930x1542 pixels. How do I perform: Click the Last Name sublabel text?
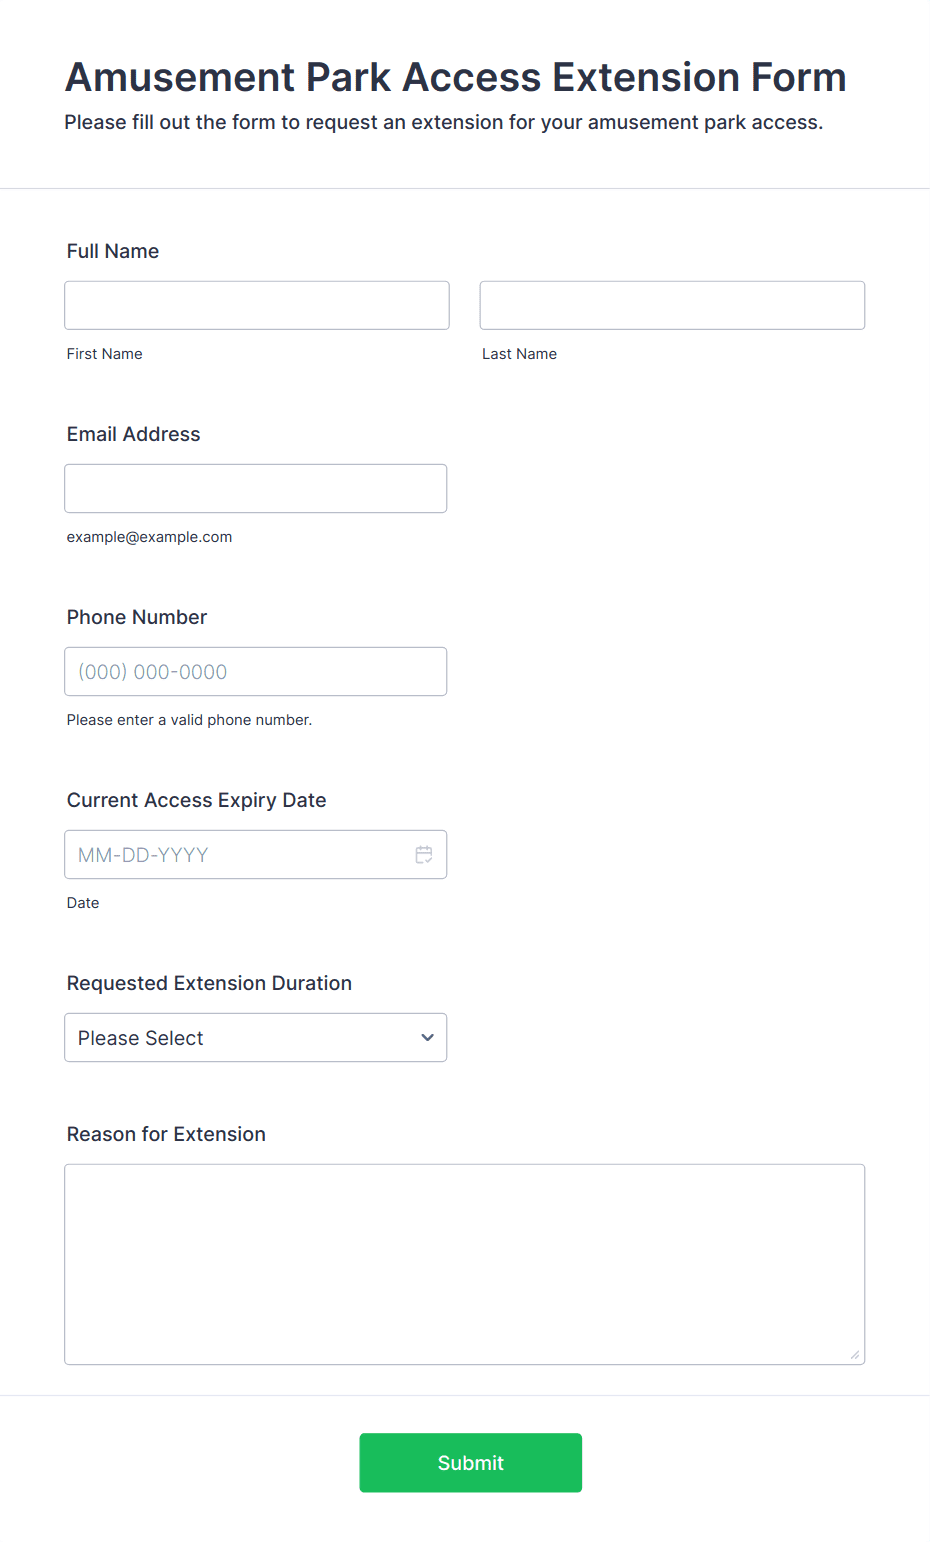520,354
